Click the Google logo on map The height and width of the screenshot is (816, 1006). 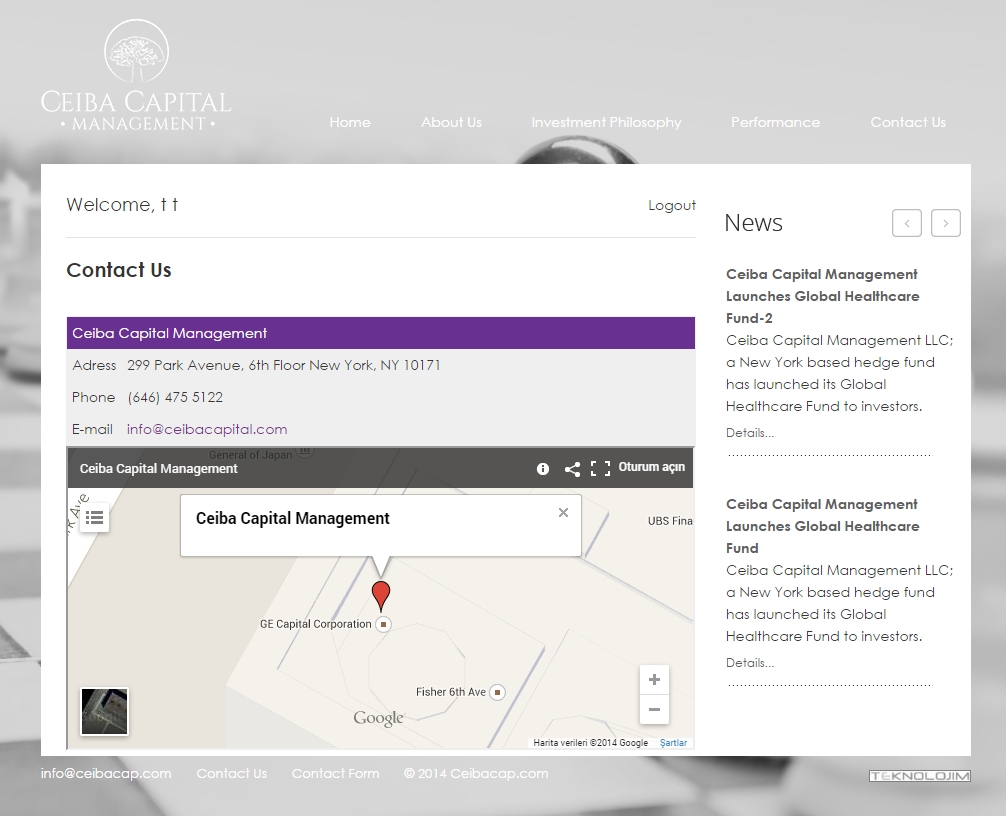[379, 718]
